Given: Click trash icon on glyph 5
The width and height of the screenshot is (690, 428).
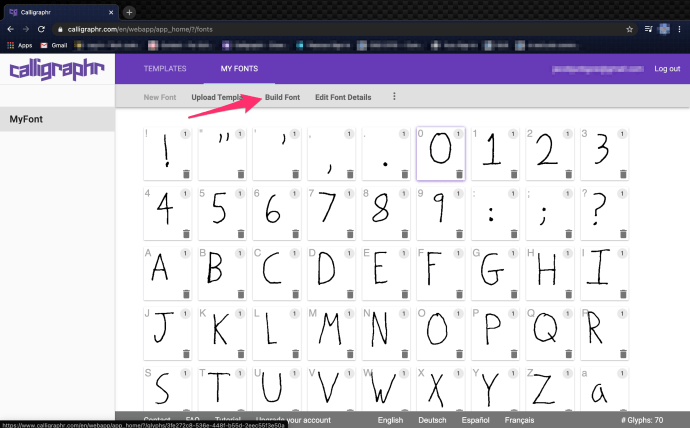Looking at the screenshot, I should pos(240,233).
